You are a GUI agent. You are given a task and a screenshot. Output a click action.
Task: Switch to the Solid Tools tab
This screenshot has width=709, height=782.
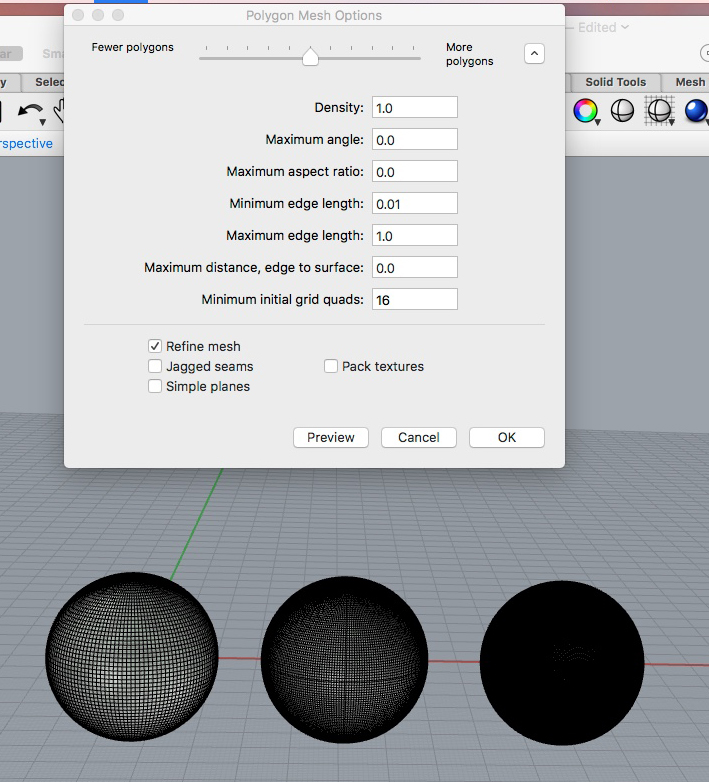pos(615,82)
